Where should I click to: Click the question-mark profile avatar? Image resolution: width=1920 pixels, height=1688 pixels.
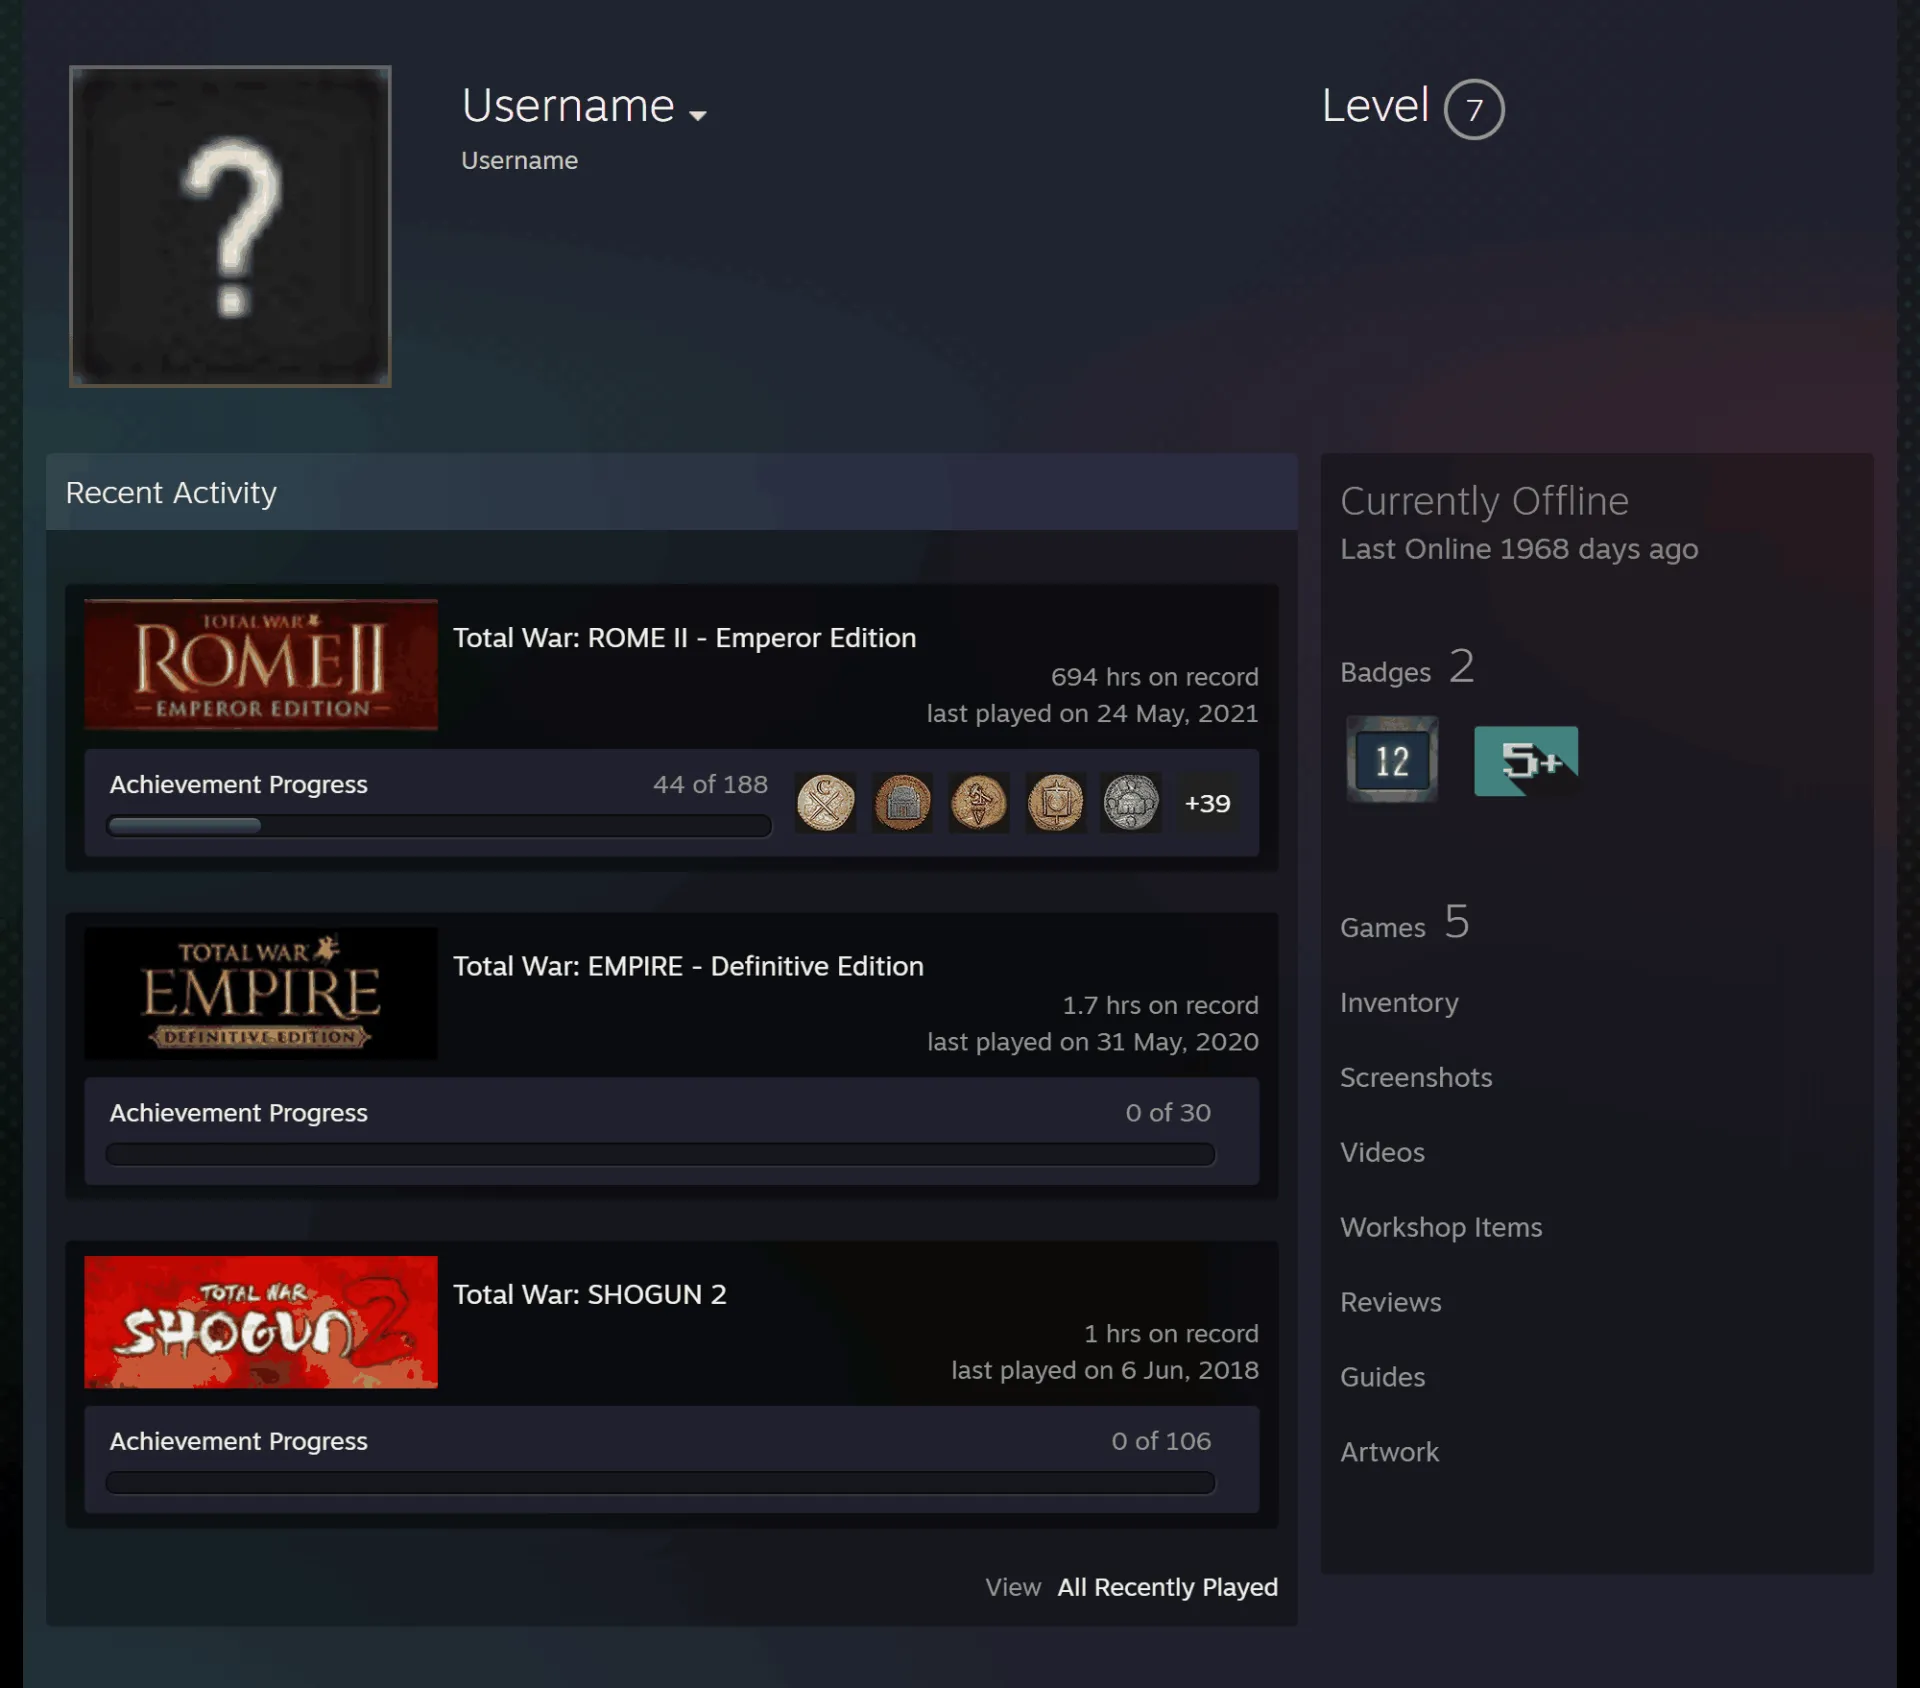coord(230,226)
